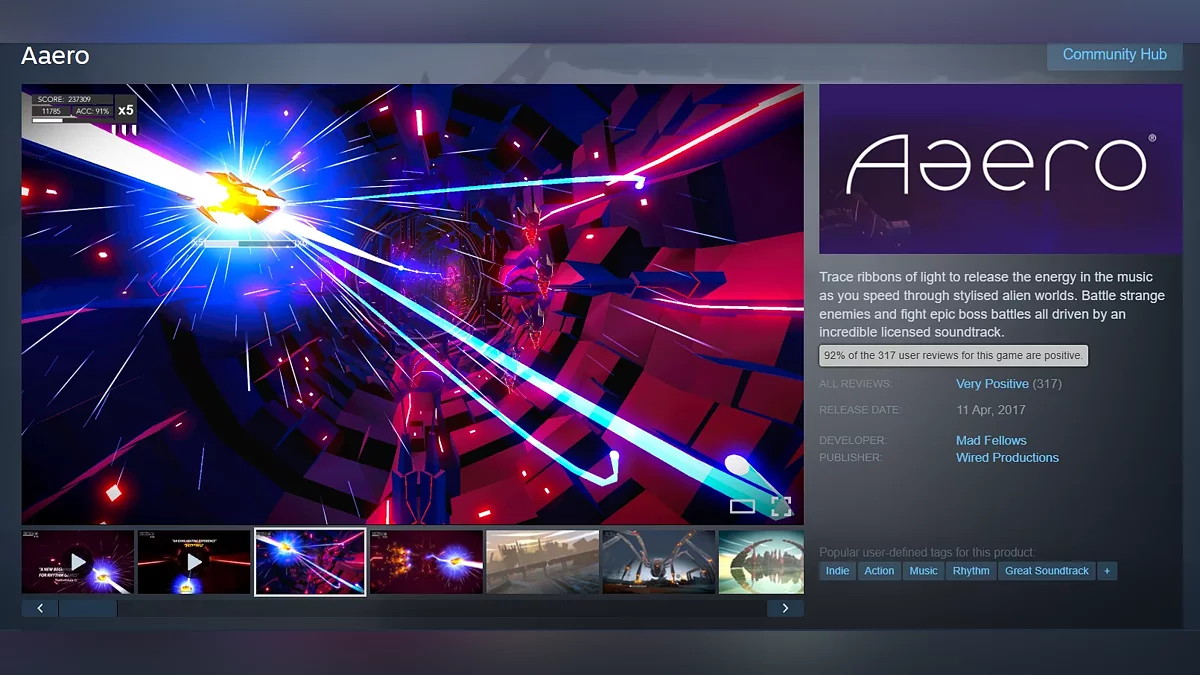The image size is (1200, 675).
Task: Click the Aaero logo header image
Action: 1001,168
